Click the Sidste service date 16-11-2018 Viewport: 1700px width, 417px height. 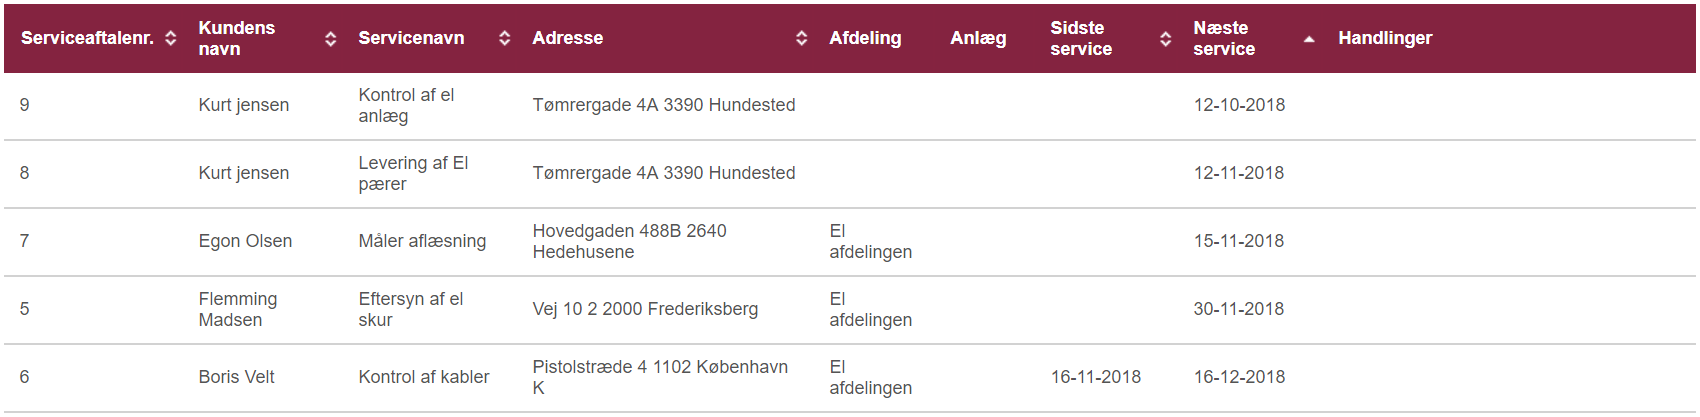click(x=1095, y=377)
